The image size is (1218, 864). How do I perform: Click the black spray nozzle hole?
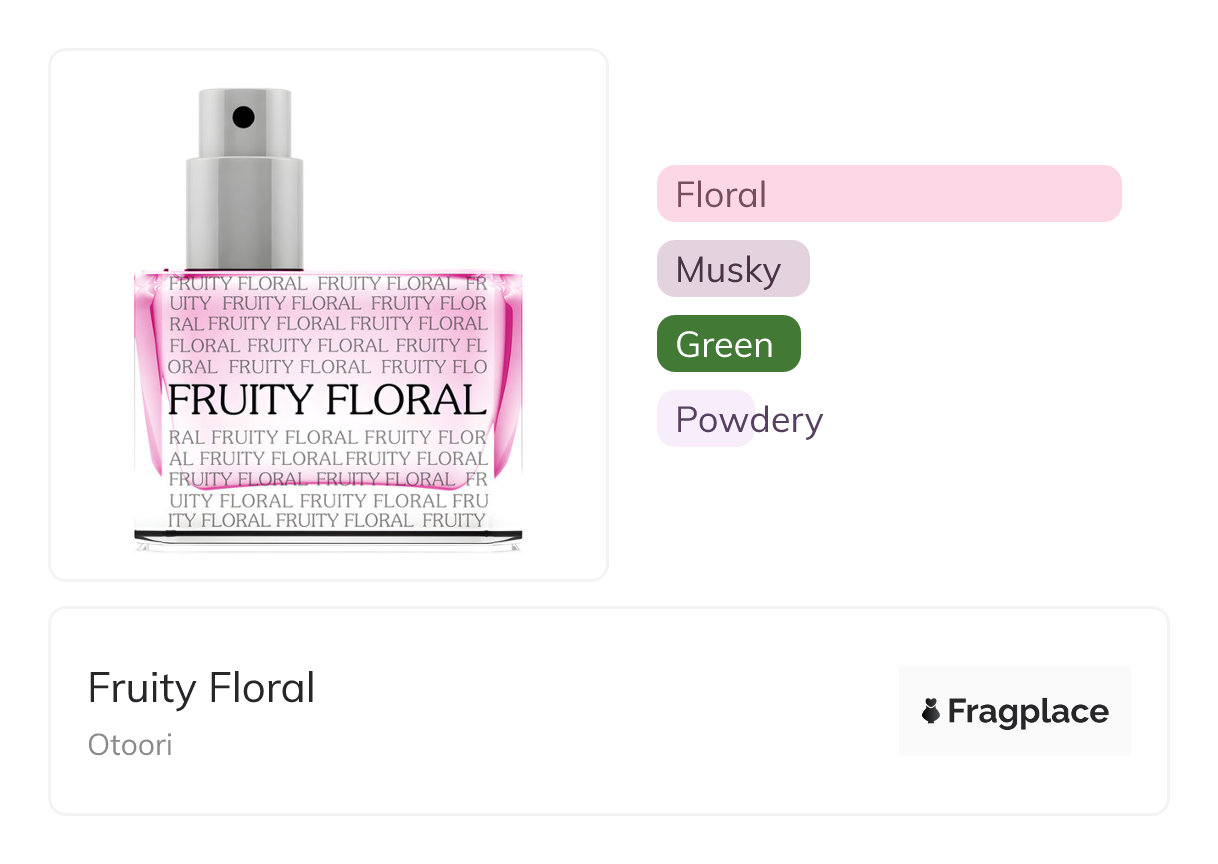(x=244, y=118)
